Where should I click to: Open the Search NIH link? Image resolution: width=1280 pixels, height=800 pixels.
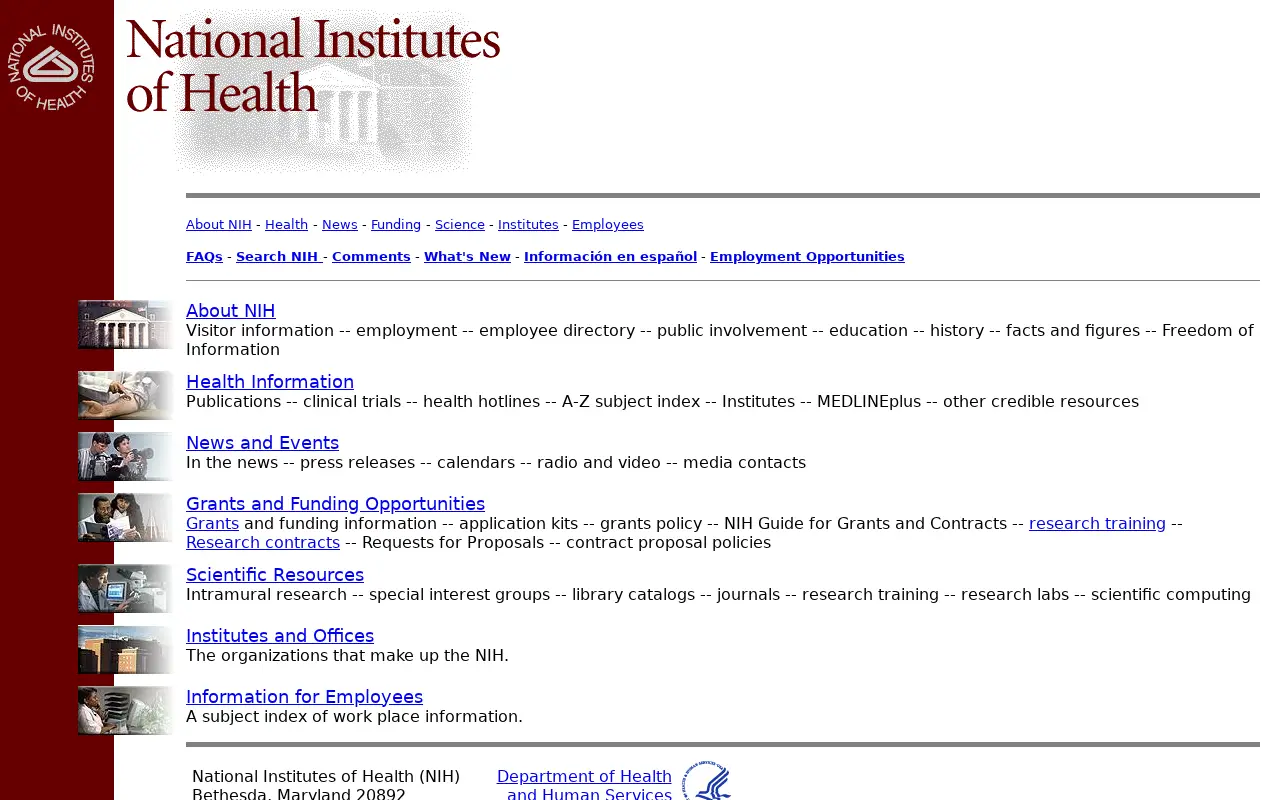pyautogui.click(x=277, y=257)
